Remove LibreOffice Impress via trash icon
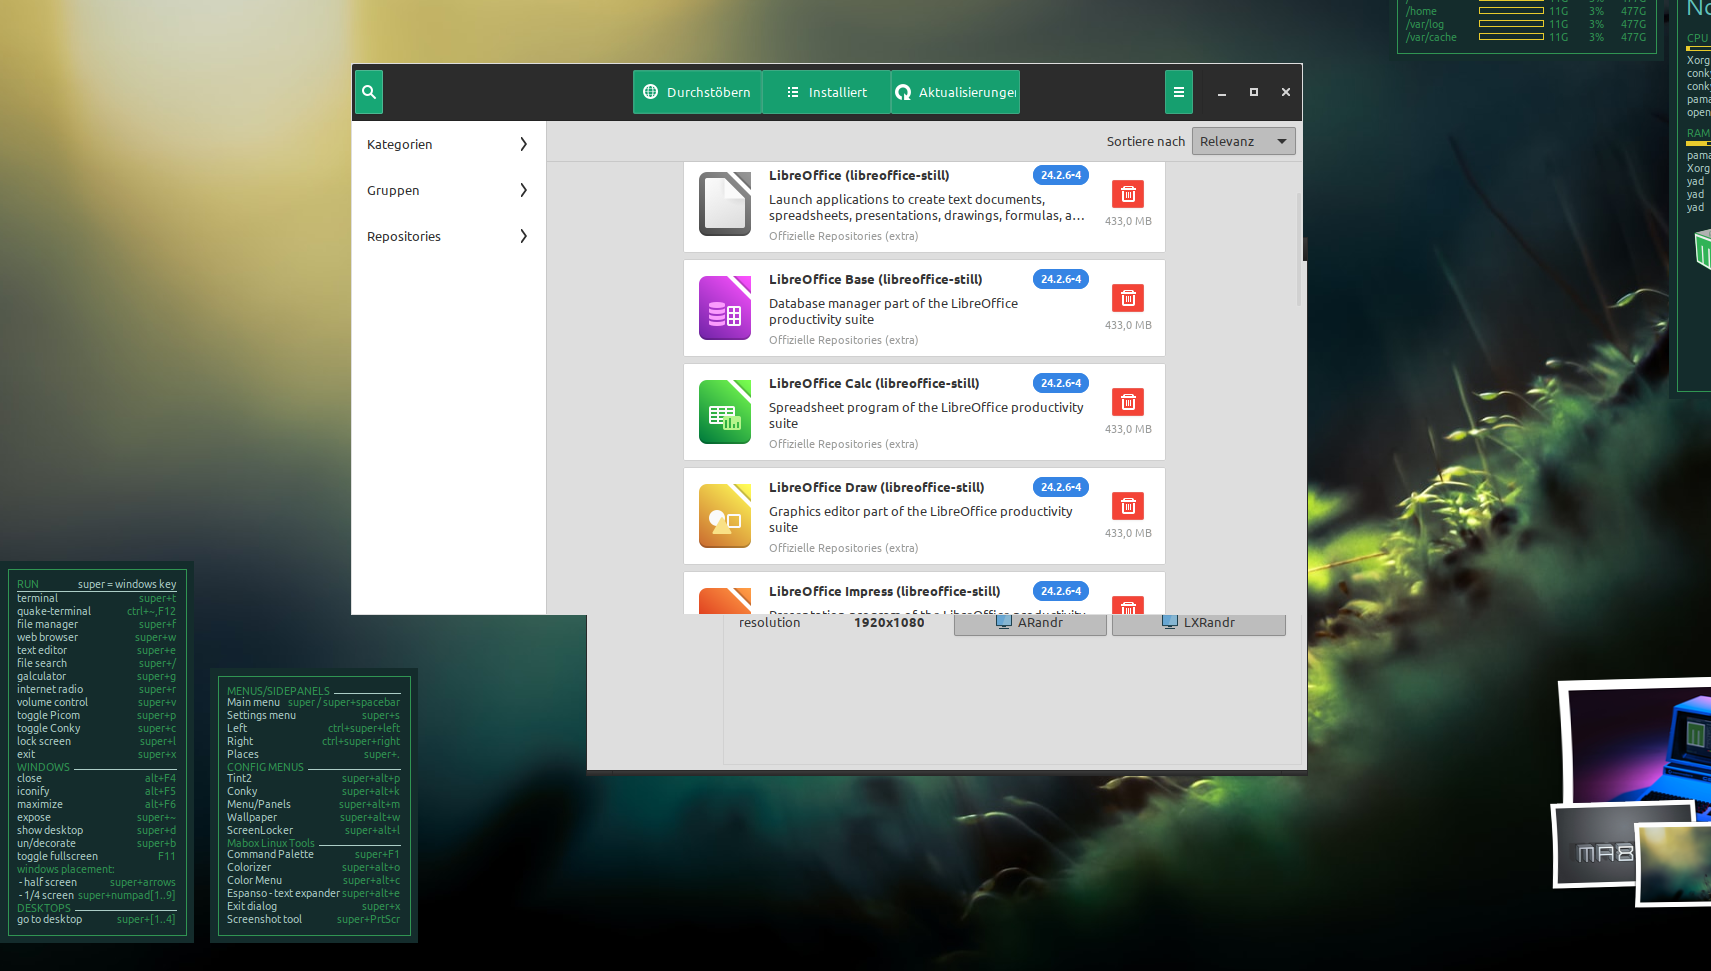Screen dimensions: 1711x971 tap(1128, 605)
